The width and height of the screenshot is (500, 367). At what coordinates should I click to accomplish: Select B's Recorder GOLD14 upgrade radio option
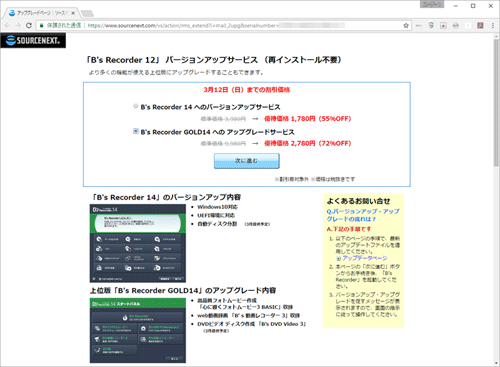135,131
